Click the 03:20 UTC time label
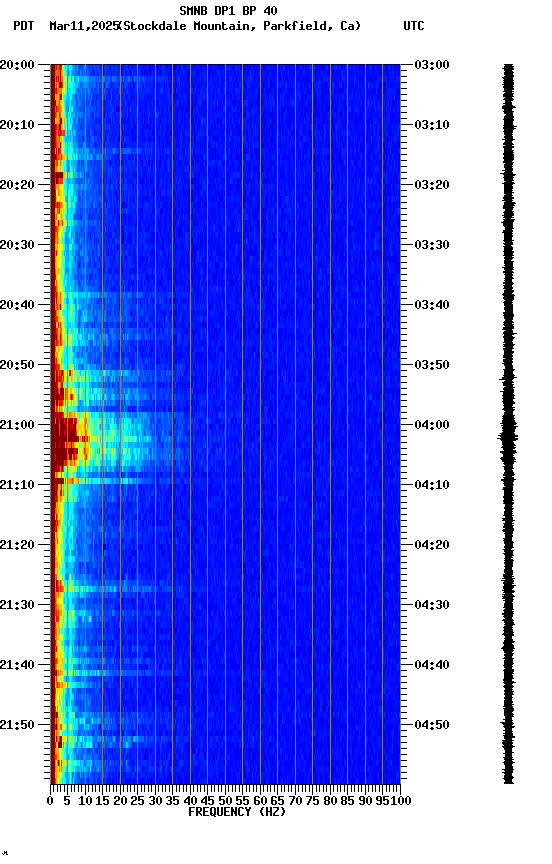Screen dimensions: 552x864 pos(432,185)
